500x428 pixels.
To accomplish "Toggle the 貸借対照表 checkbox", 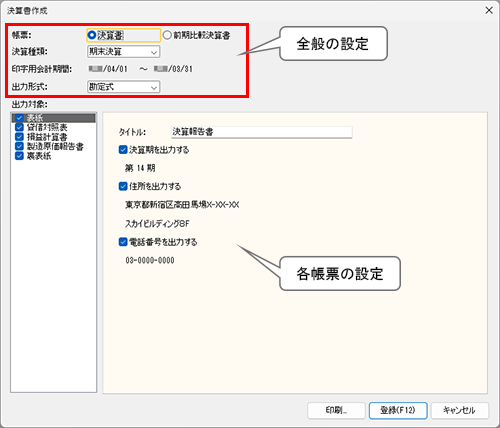I will 19,127.
